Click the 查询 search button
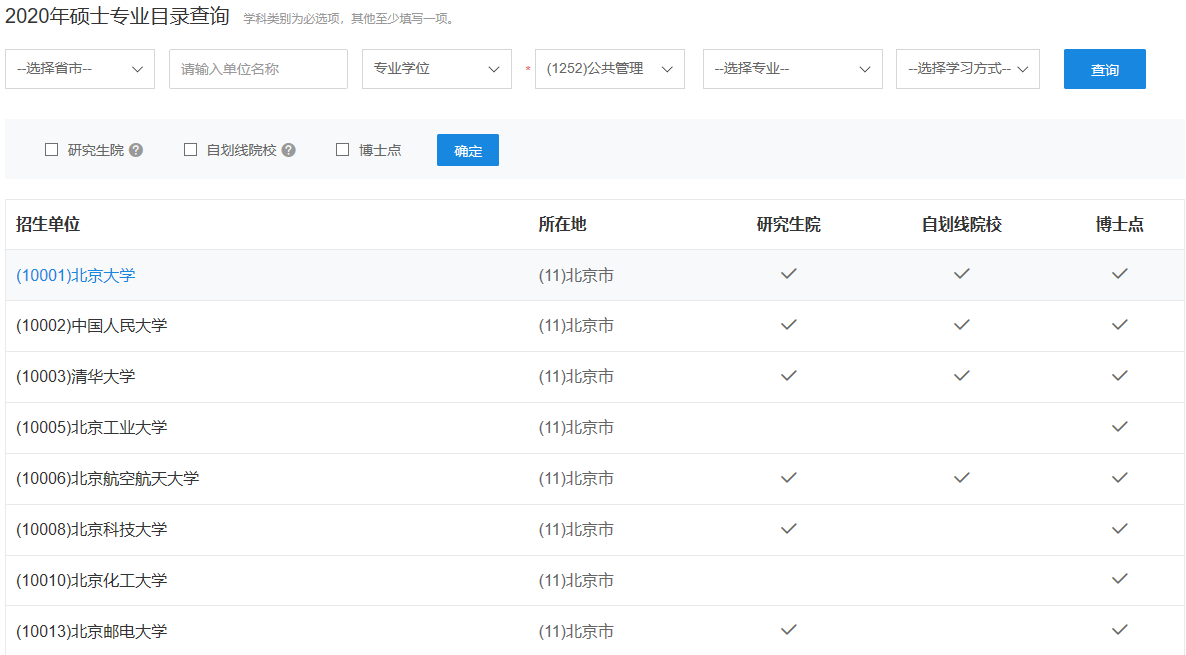This screenshot has height=655, width=1186. tap(1104, 69)
